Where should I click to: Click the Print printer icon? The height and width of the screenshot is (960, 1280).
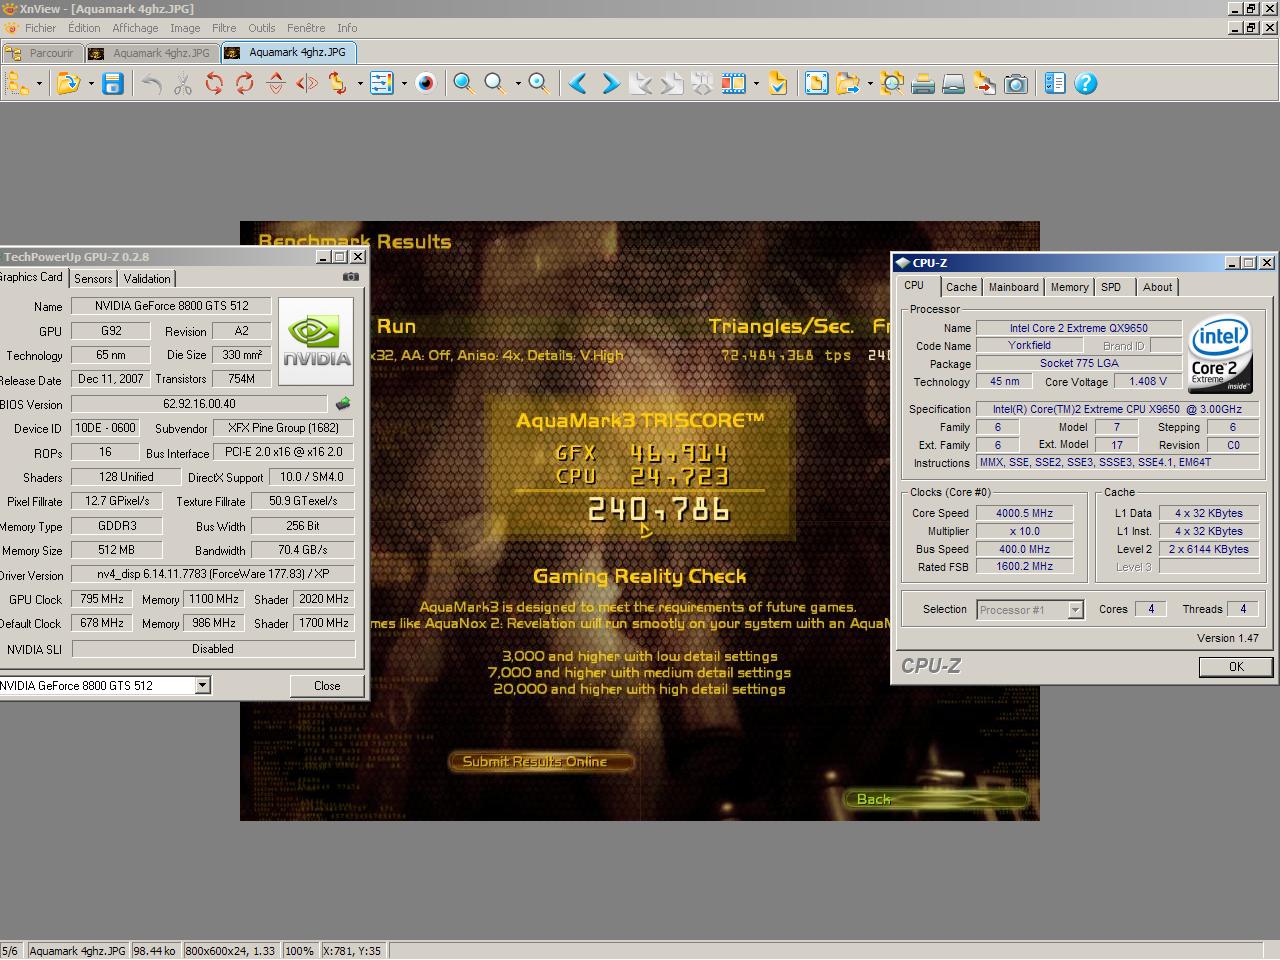[x=923, y=84]
